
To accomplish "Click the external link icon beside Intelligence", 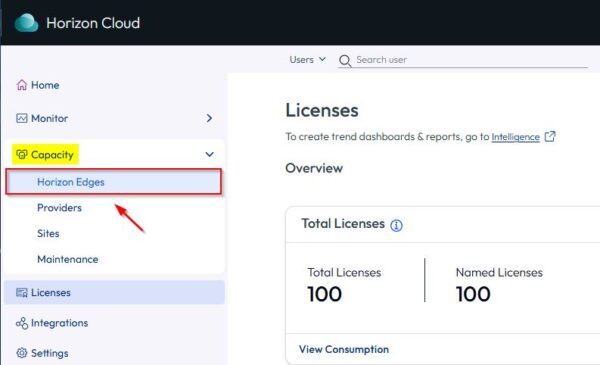I will (550, 136).
